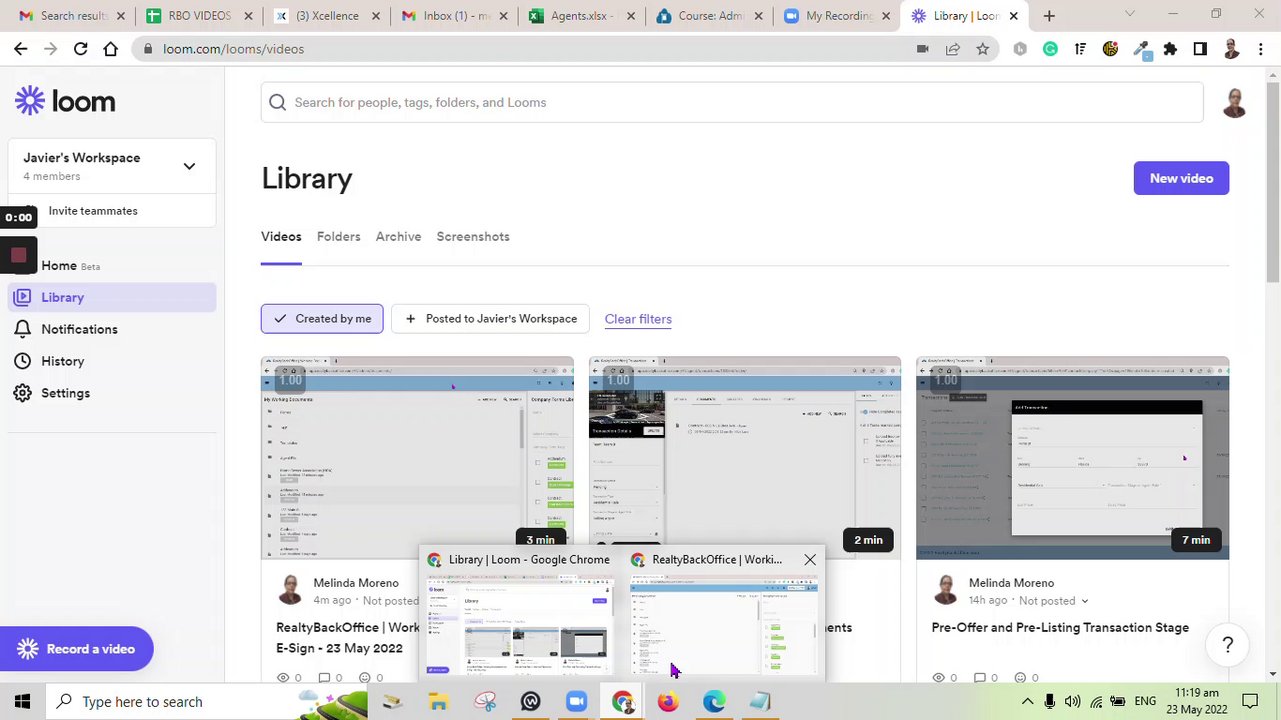The width and height of the screenshot is (1281, 720).
Task: Expand Javier's Workspace dropdown
Action: click(189, 166)
